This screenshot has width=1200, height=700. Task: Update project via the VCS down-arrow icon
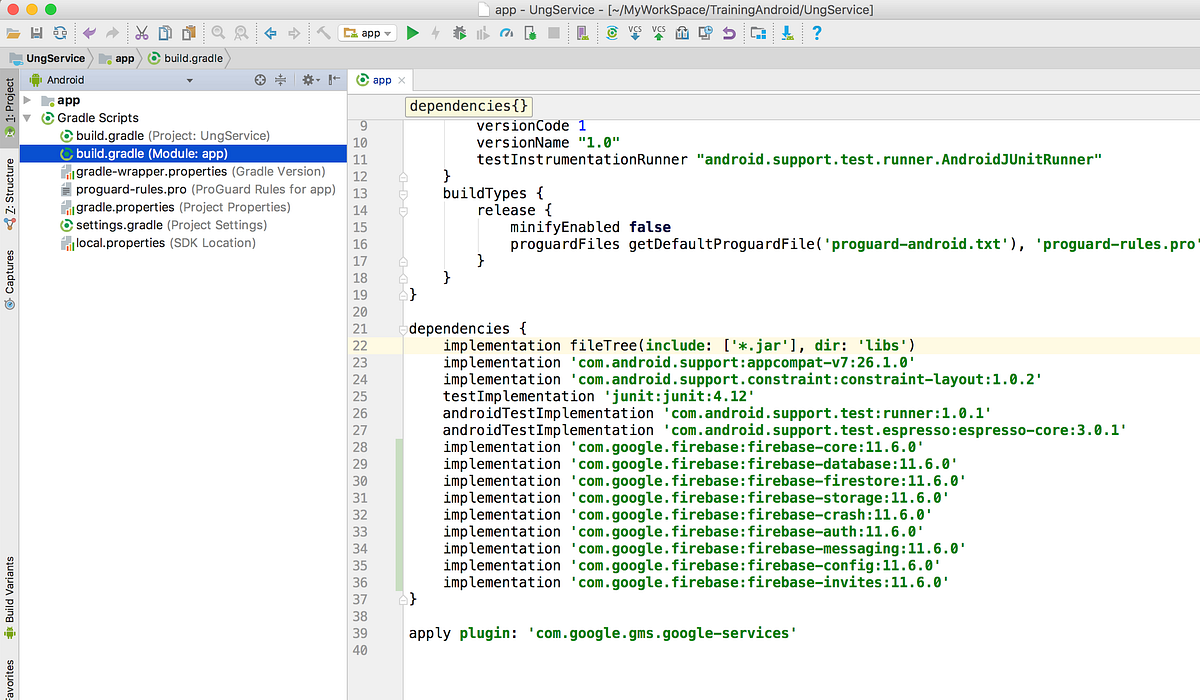click(x=634, y=32)
